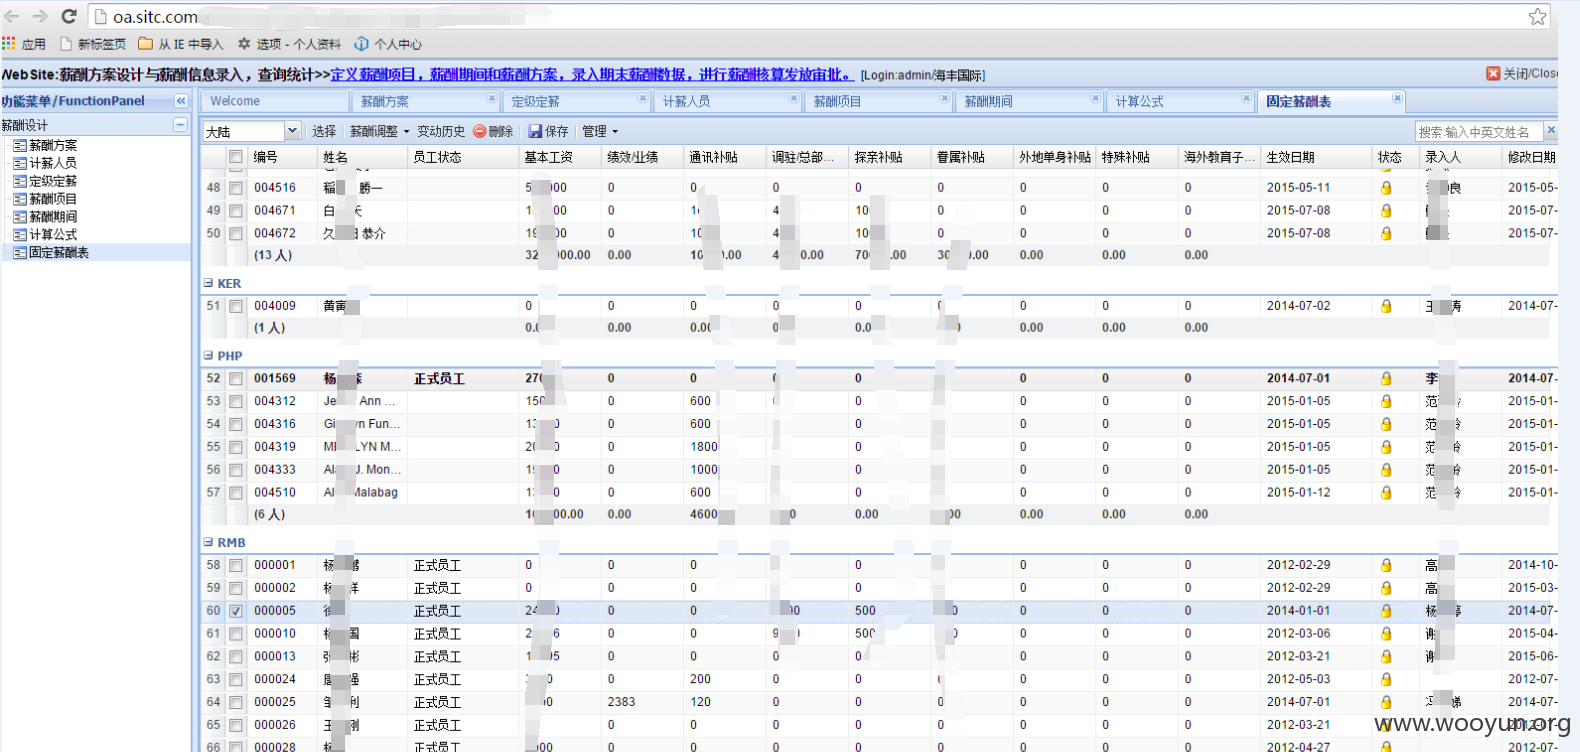
Task: Open 选项 - 个人资料 settings bookmark
Action: (289, 44)
